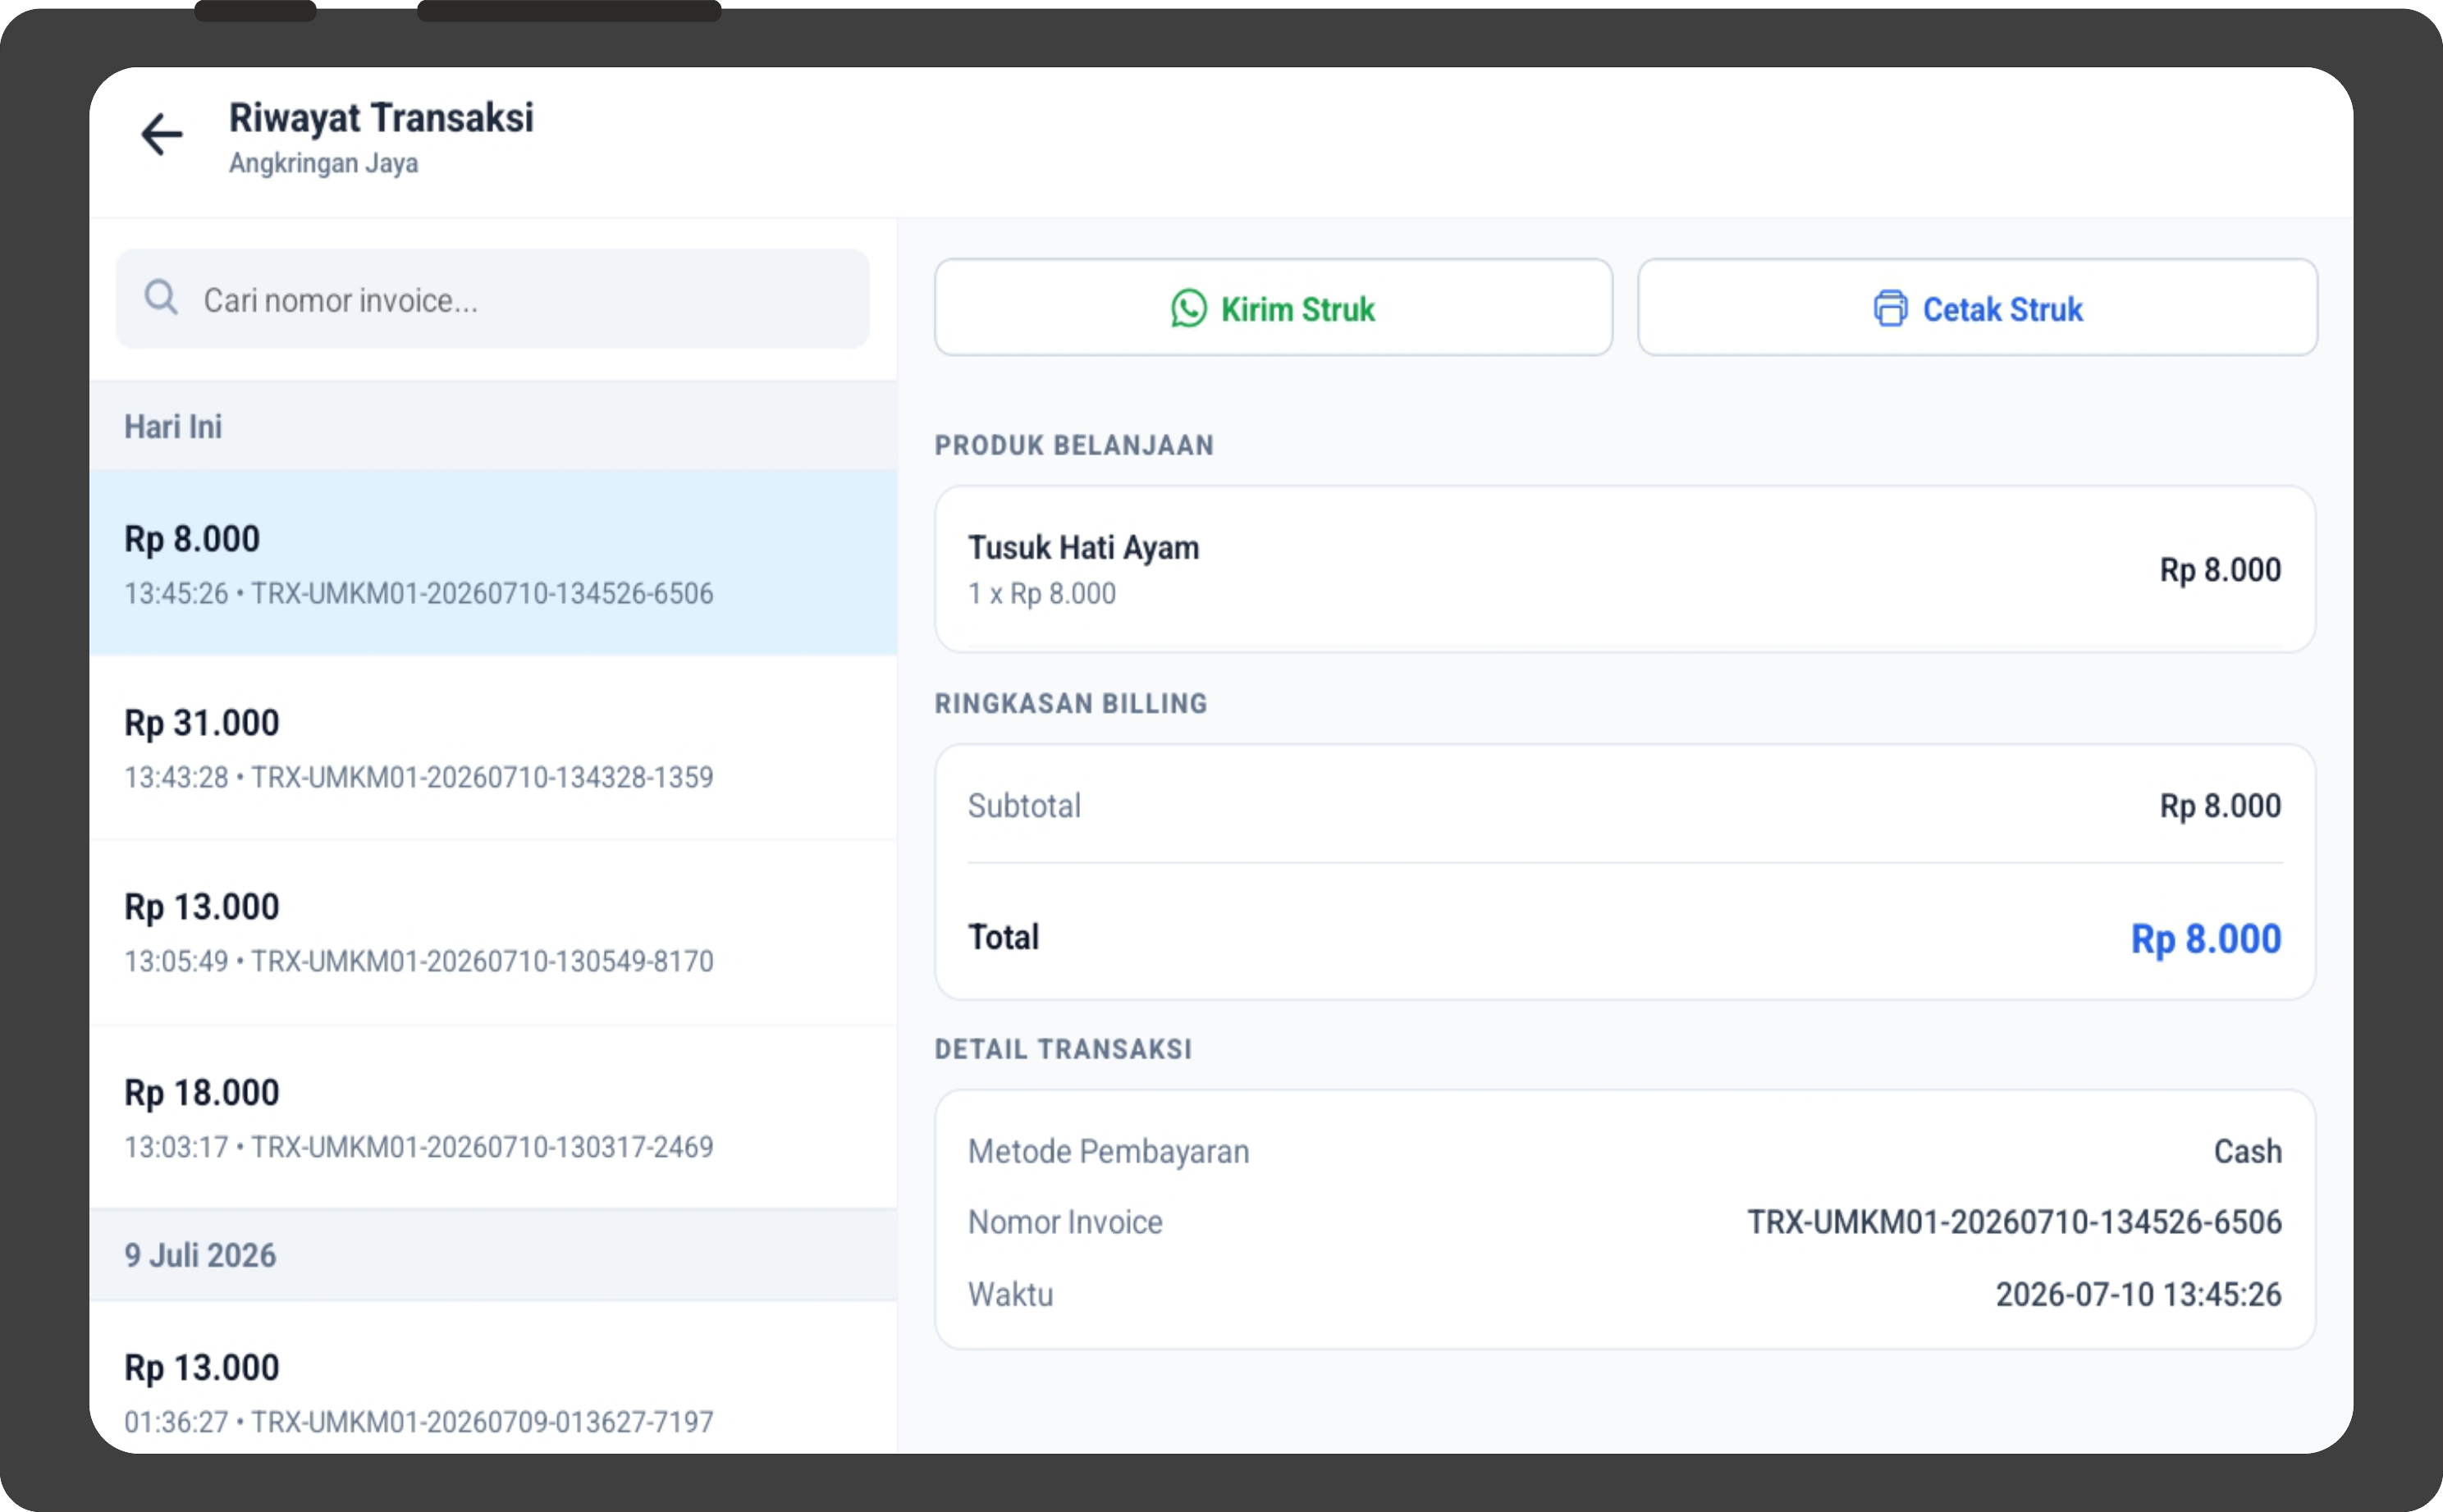2443x1512 pixels.
Task: Click the search magnifier icon
Action: point(161,298)
